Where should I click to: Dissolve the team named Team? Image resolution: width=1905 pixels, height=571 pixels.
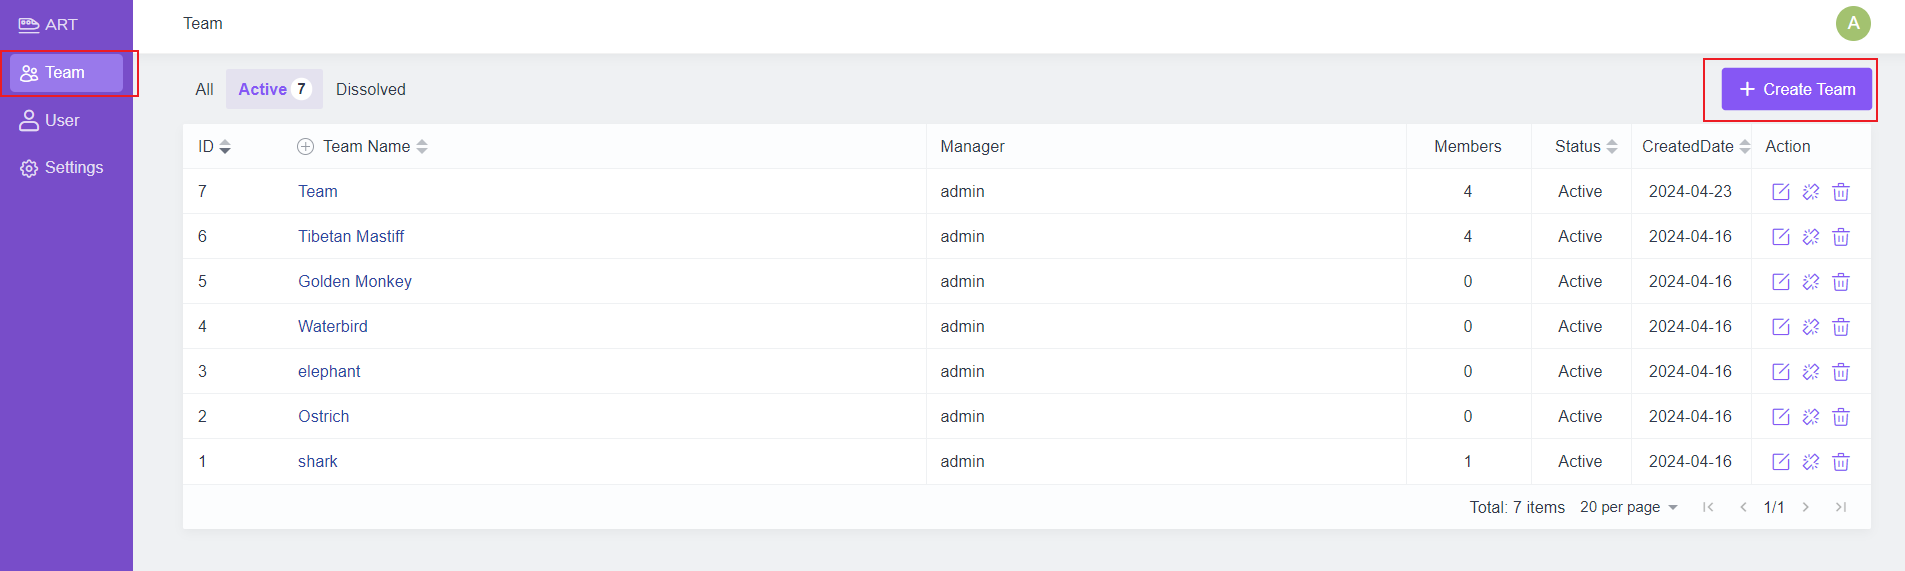pos(1810,192)
